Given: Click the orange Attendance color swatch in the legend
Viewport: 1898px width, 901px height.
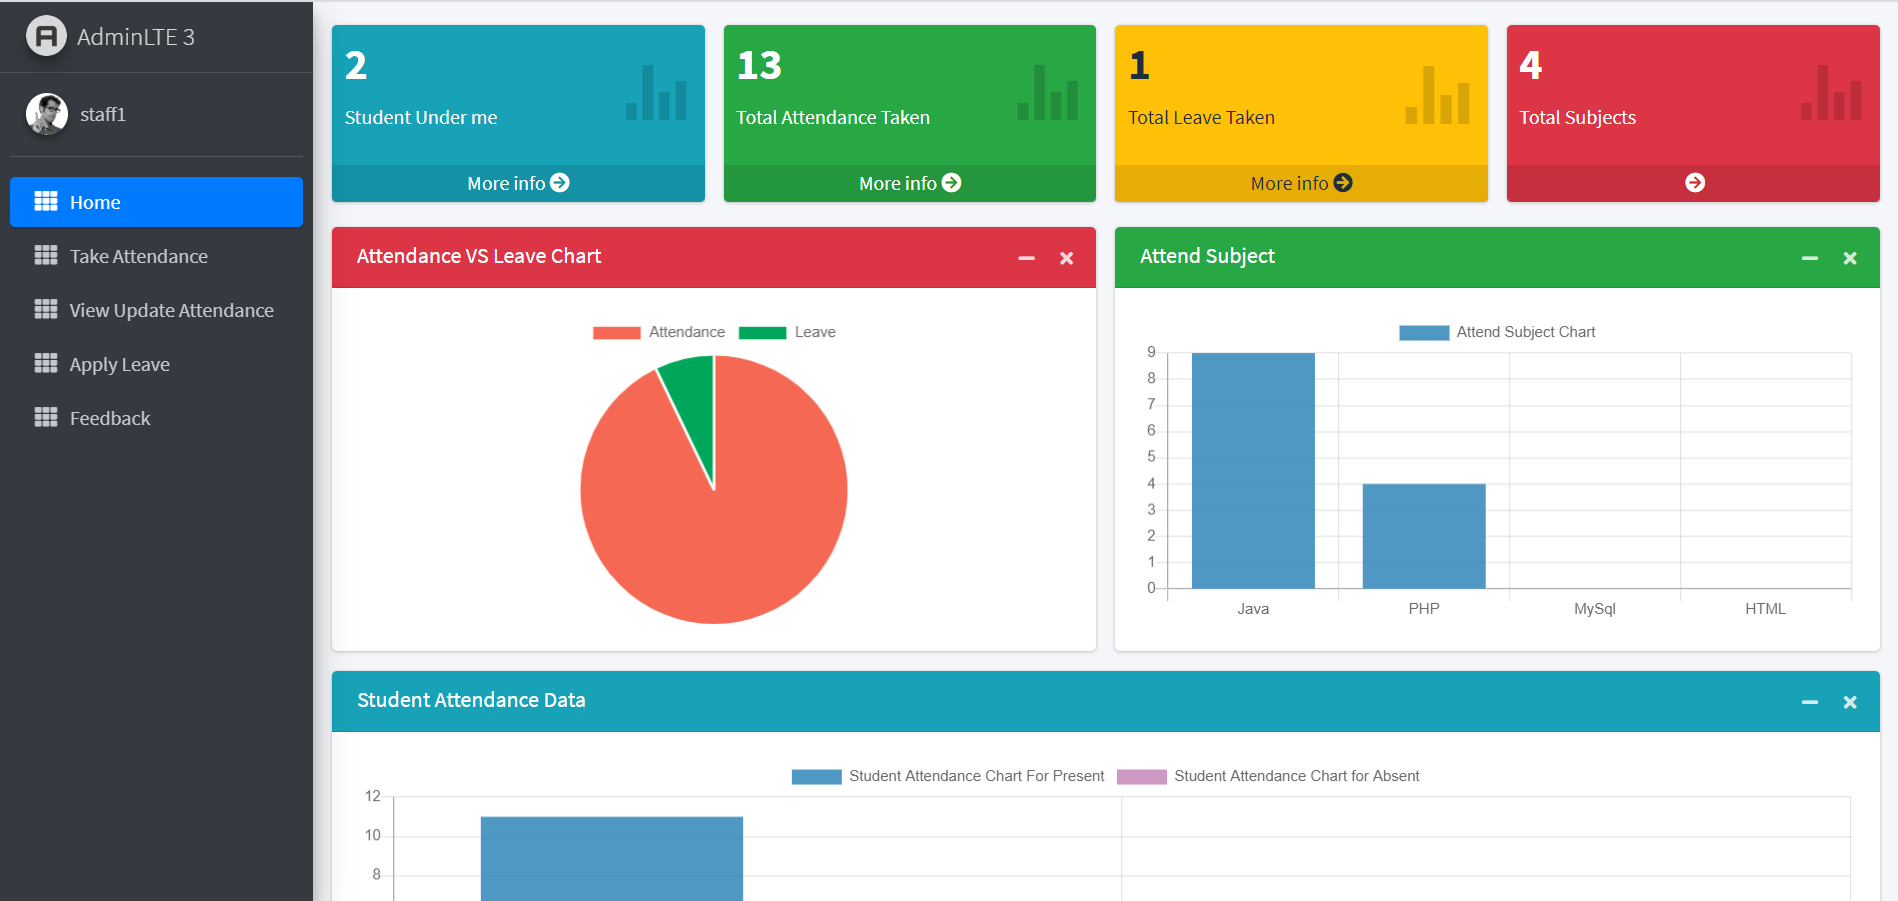Looking at the screenshot, I should tap(614, 331).
